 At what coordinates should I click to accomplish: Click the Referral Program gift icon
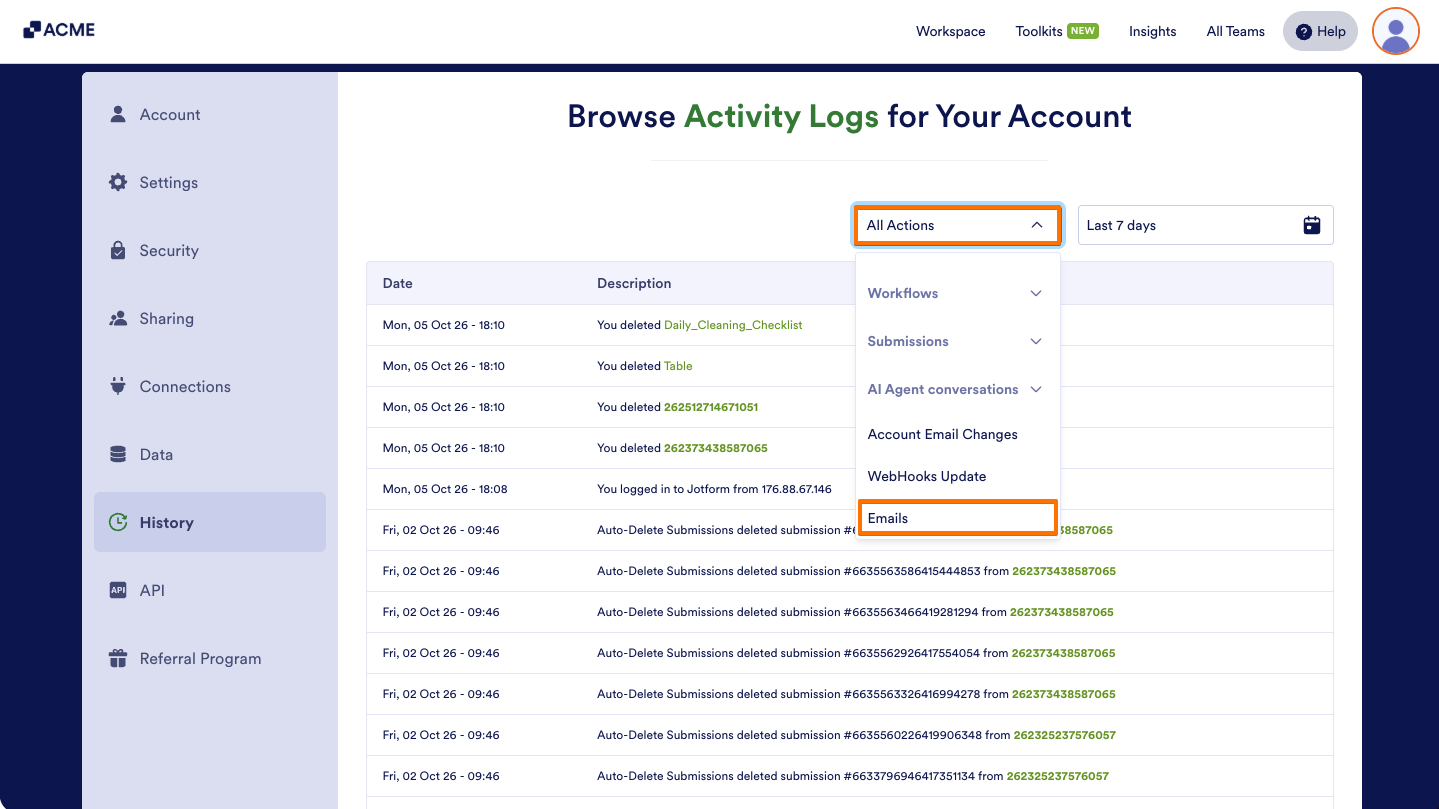click(x=118, y=658)
